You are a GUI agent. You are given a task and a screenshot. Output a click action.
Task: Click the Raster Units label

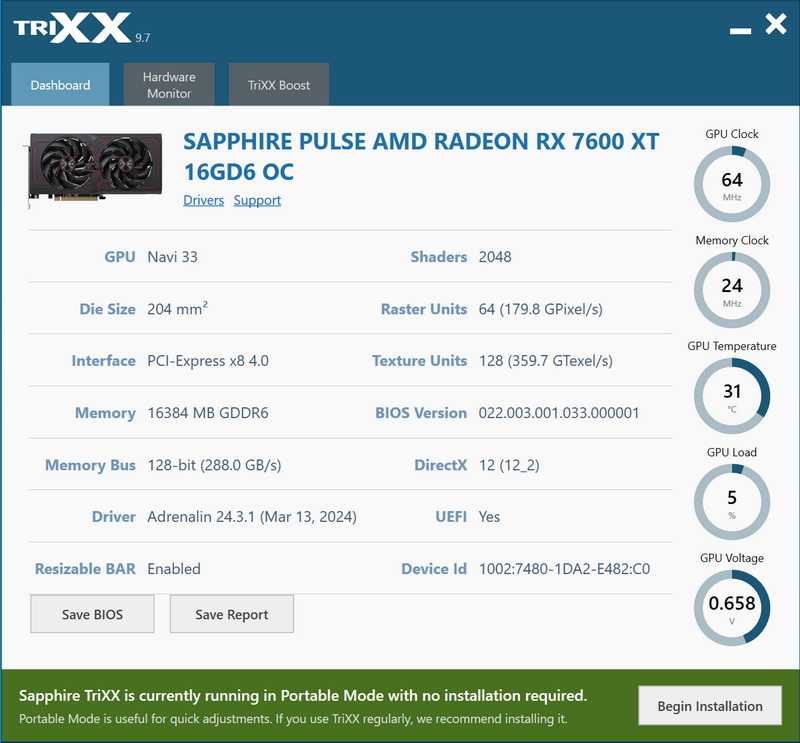(x=424, y=309)
